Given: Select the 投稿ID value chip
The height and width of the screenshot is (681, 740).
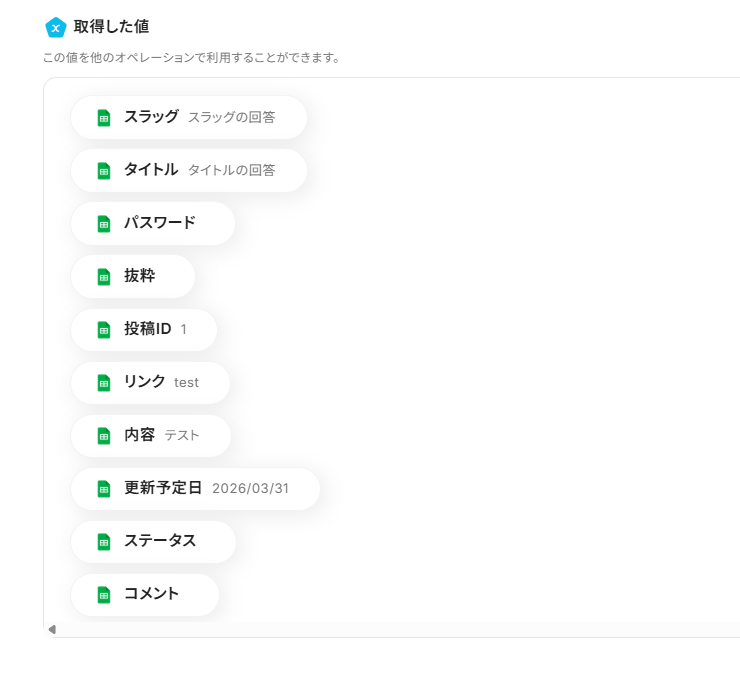Looking at the screenshot, I should (x=144, y=330).
